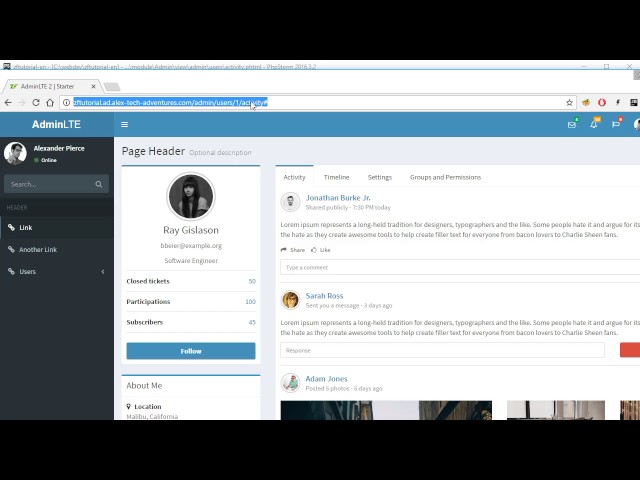
Task: Click the lightning bolt extension icon
Action: 618,102
